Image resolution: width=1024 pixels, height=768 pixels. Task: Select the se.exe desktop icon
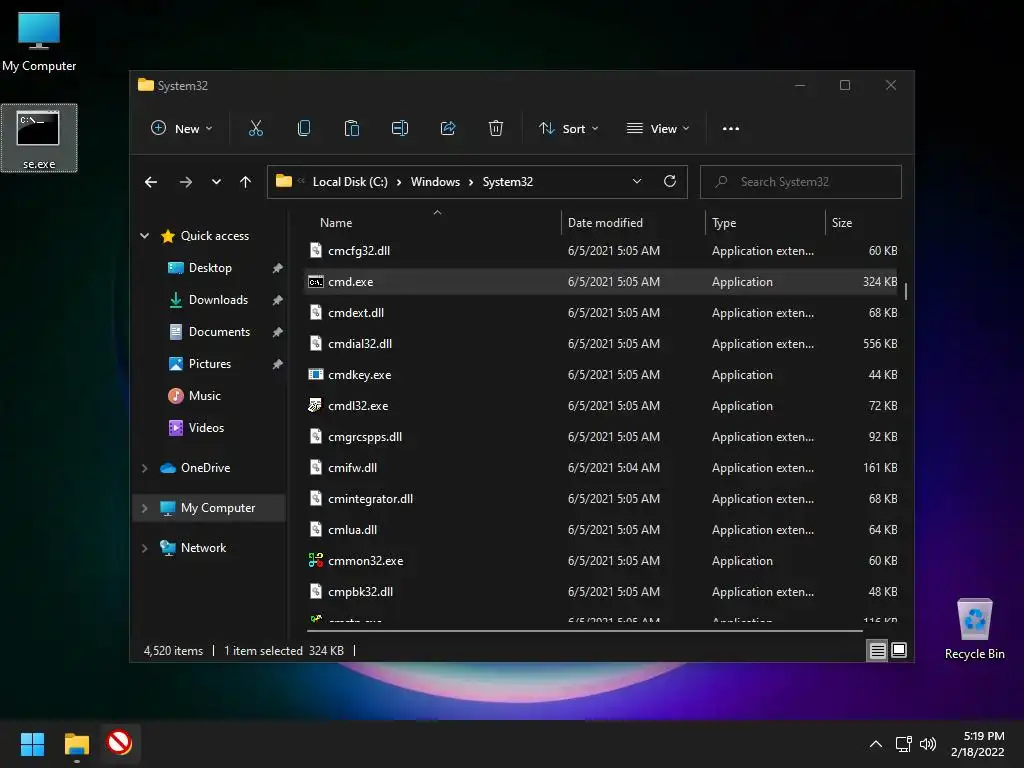point(39,138)
